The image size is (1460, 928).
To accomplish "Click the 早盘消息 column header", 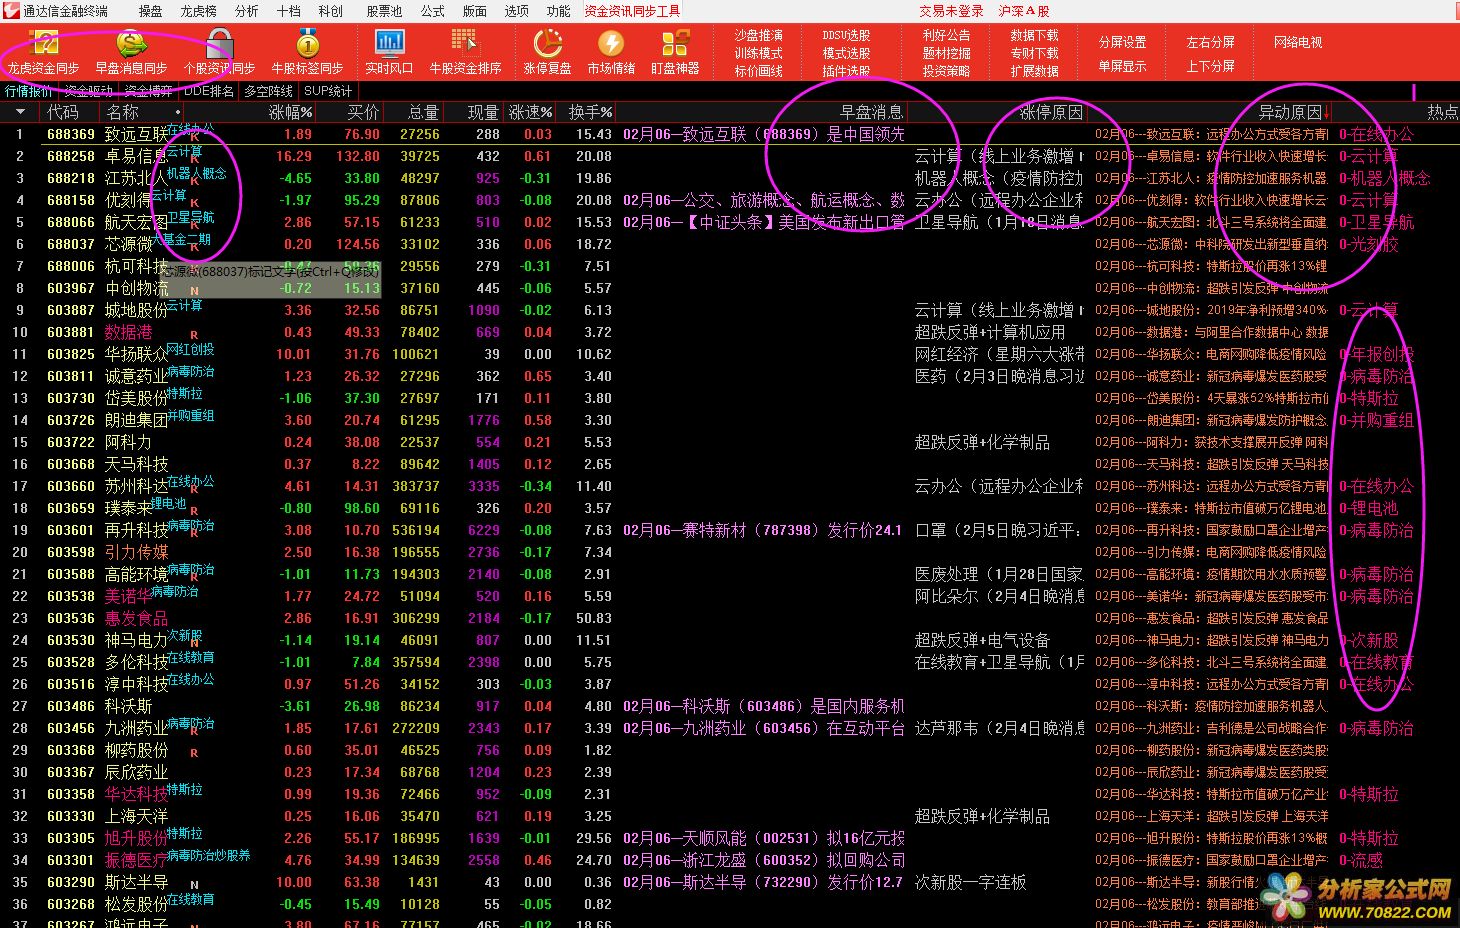I will point(872,112).
